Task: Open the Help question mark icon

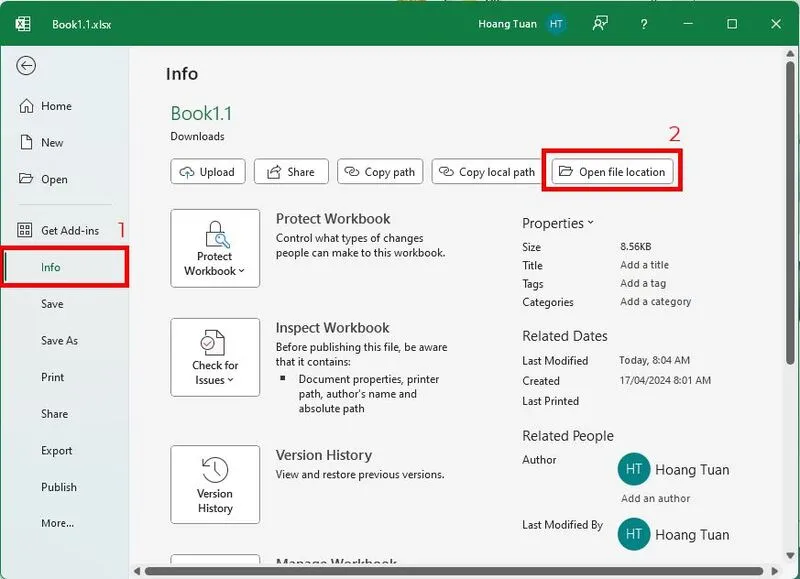Action: click(644, 24)
